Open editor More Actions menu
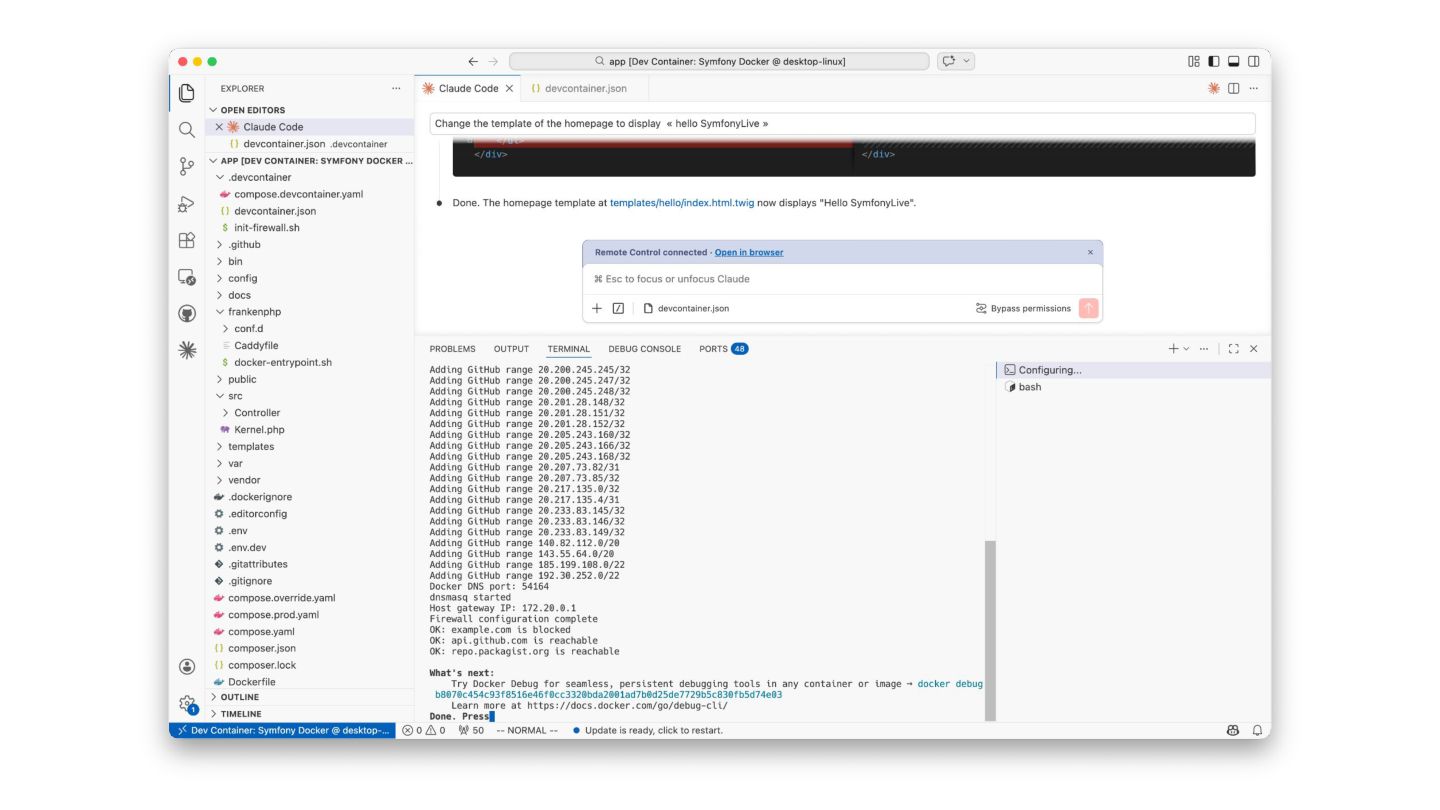The image size is (1440, 810). 1254,88
